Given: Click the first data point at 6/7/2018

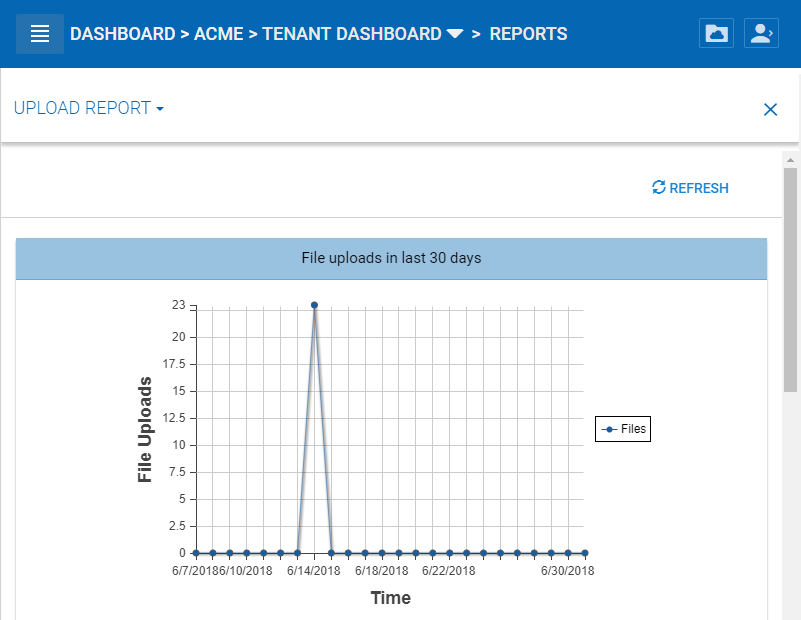Looking at the screenshot, I should 196,552.
